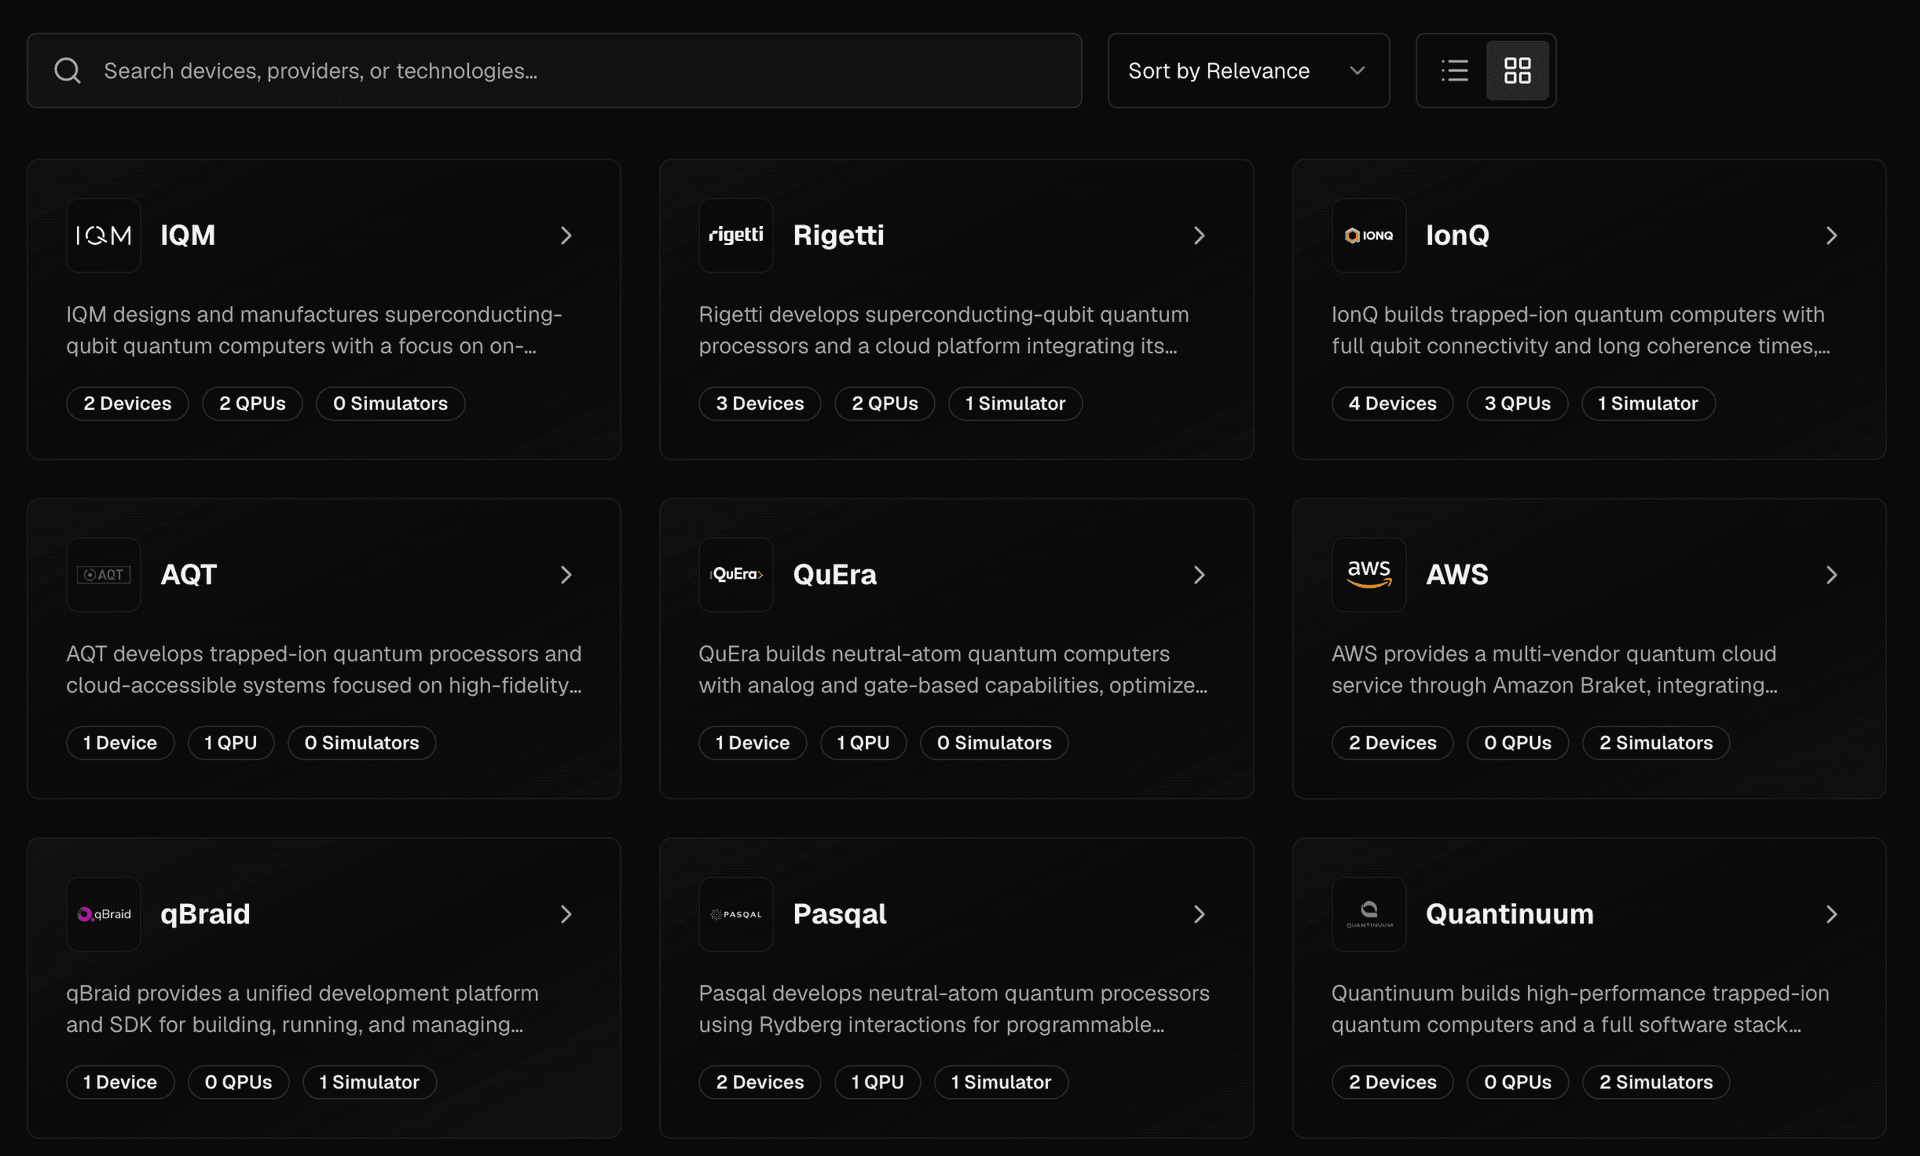
Task: Open the AQT provider title
Action: click(189, 575)
